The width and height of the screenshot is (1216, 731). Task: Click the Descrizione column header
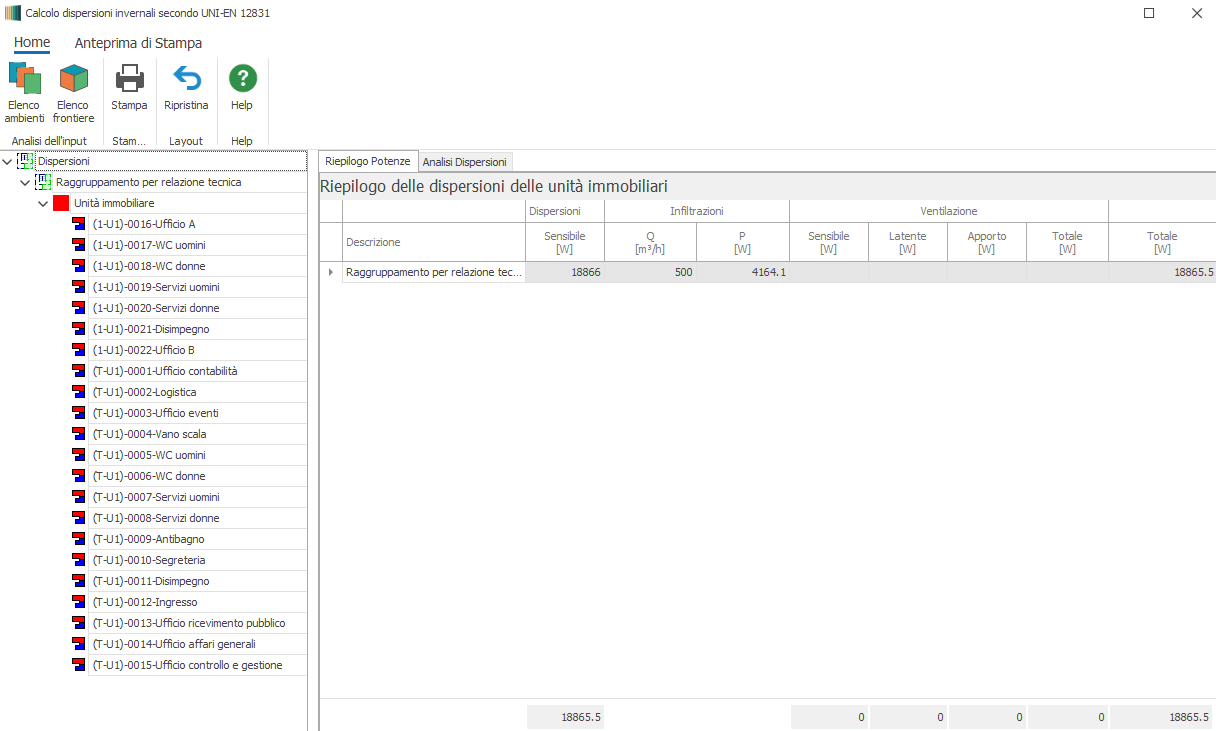pyautogui.click(x=373, y=242)
